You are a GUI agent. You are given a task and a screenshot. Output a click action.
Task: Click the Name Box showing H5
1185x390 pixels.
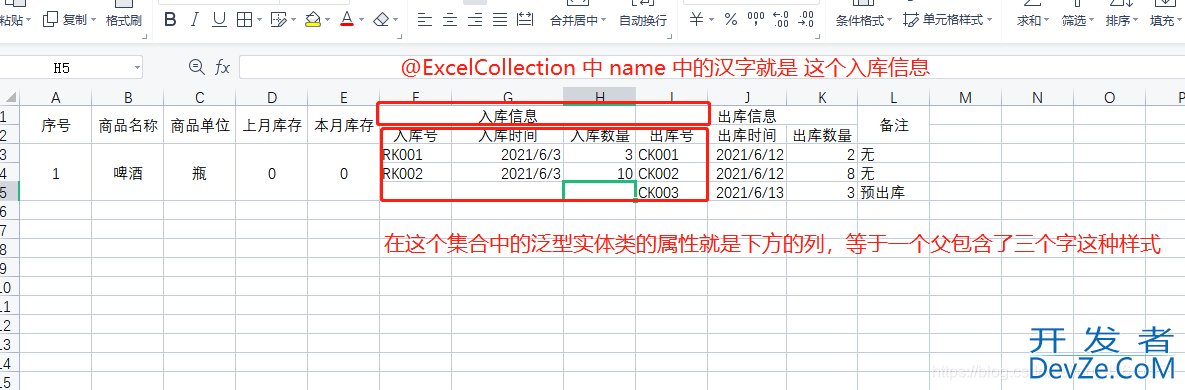point(71,68)
